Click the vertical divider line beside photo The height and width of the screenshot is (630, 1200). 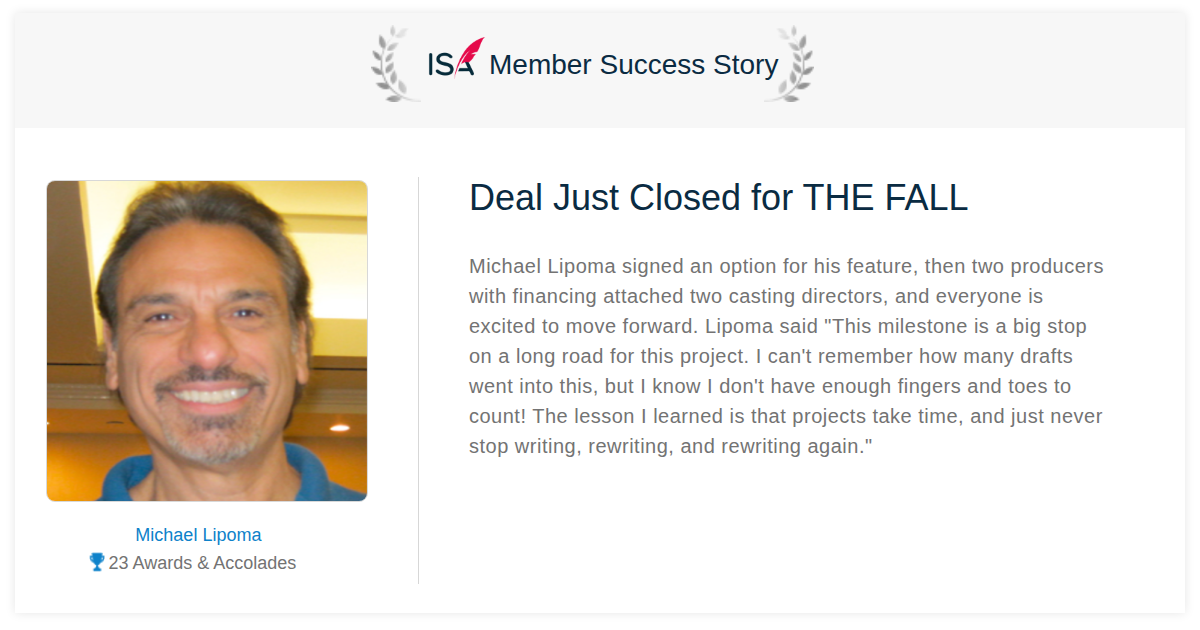(418, 380)
